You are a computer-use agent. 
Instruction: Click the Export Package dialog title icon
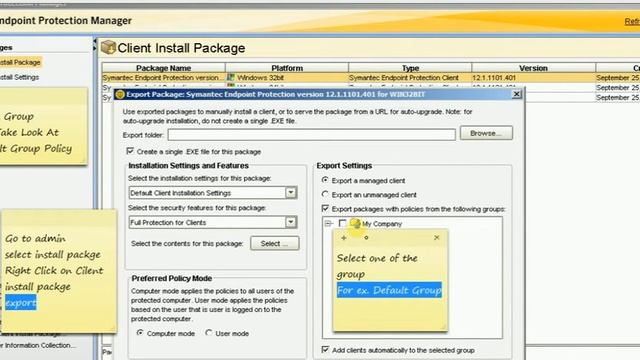pyautogui.click(x=120, y=95)
